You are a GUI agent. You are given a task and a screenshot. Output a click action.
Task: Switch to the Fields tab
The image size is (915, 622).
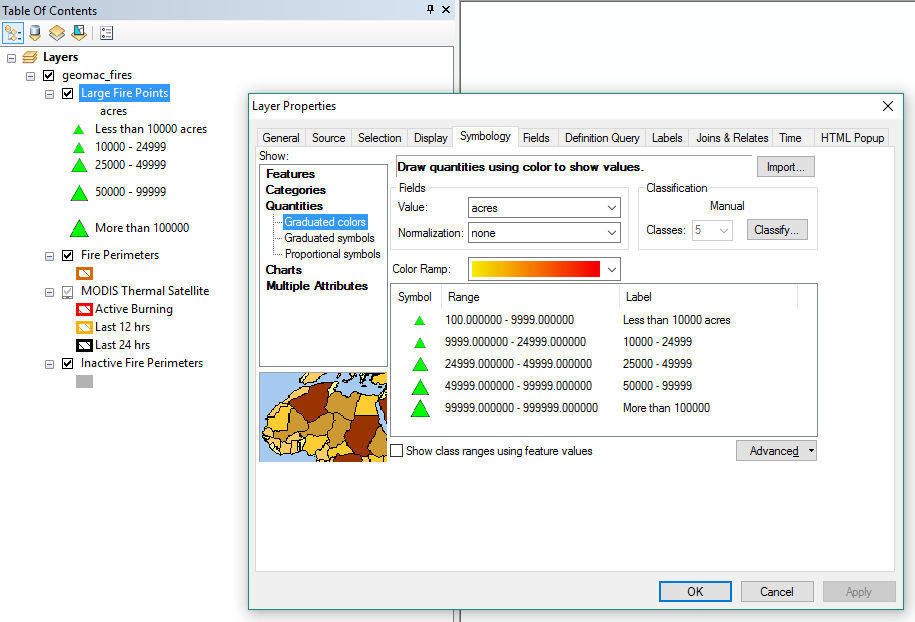click(x=536, y=138)
